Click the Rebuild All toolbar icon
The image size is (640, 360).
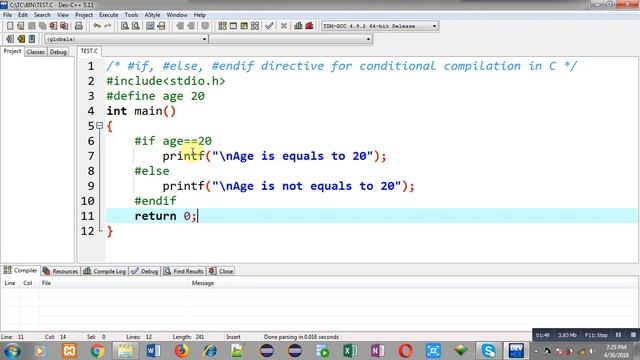(x=255, y=26)
